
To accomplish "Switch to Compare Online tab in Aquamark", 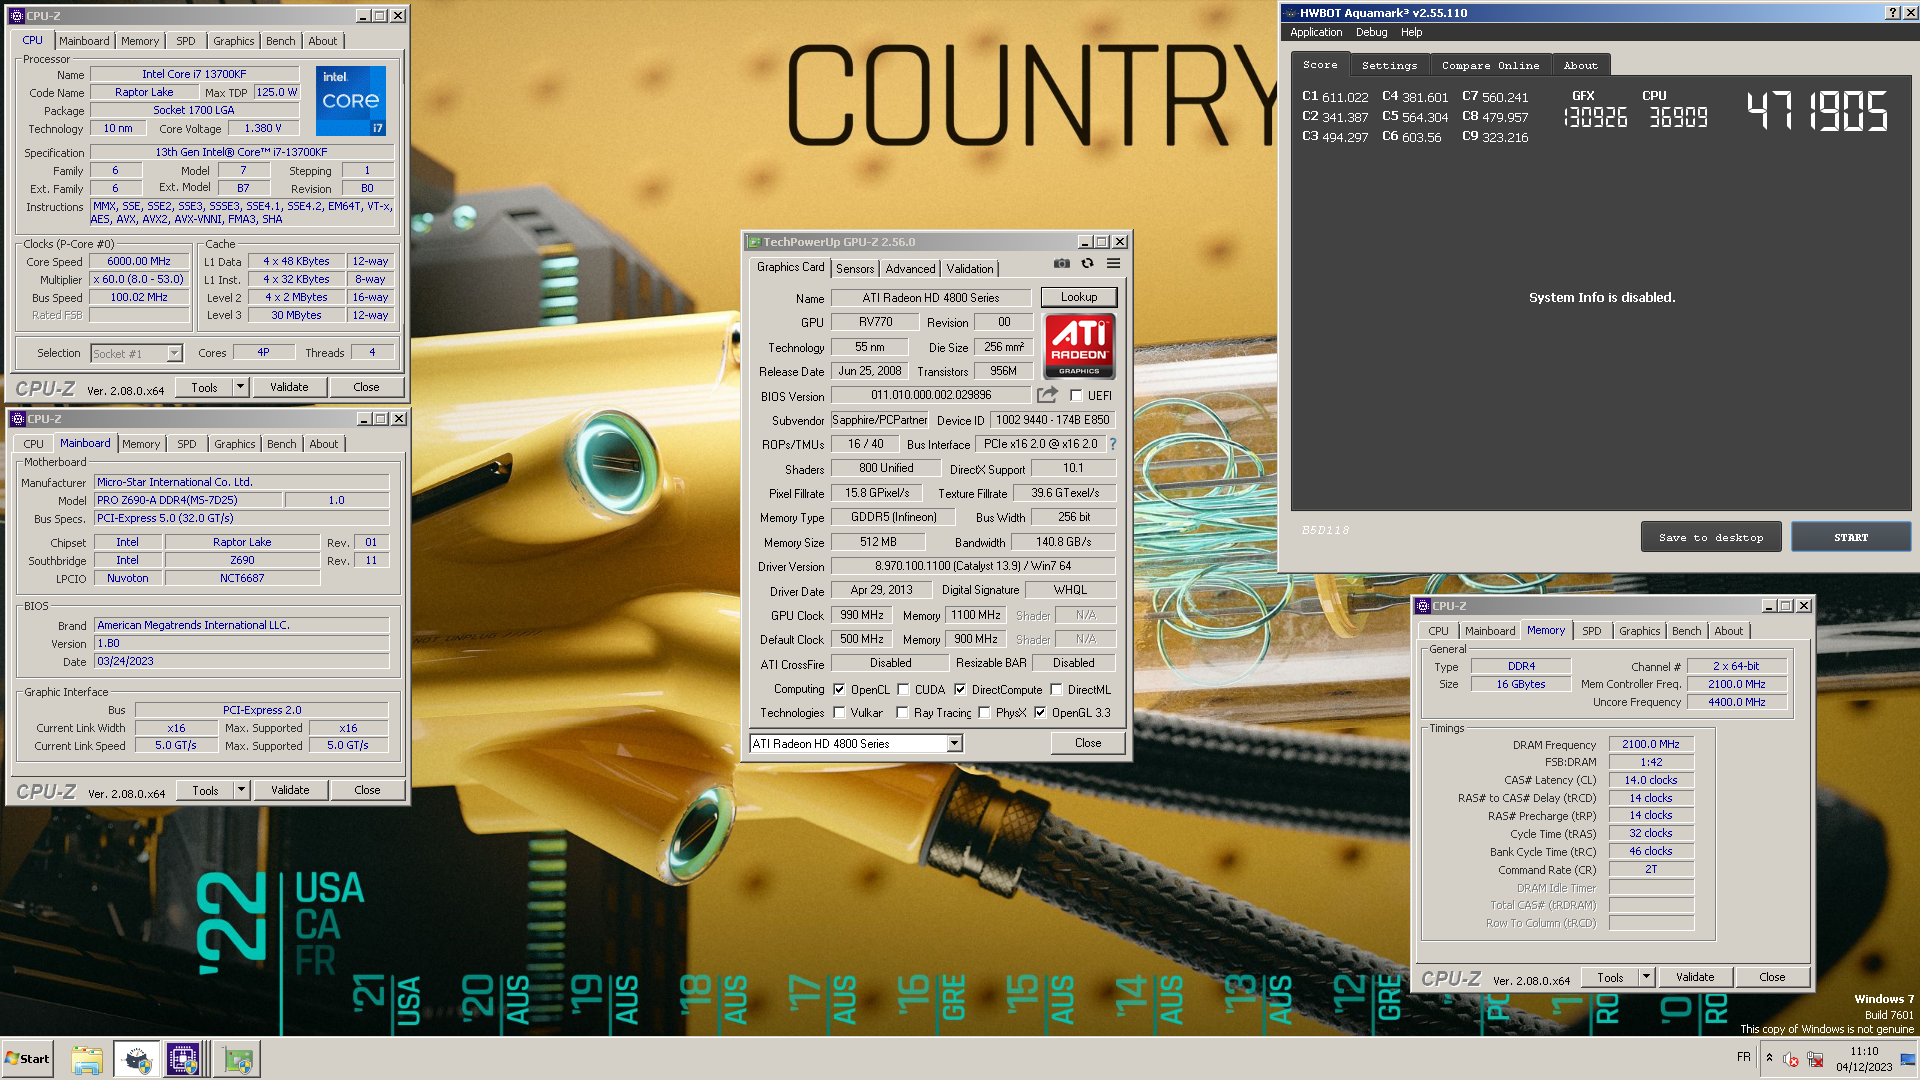I will tap(1490, 65).
